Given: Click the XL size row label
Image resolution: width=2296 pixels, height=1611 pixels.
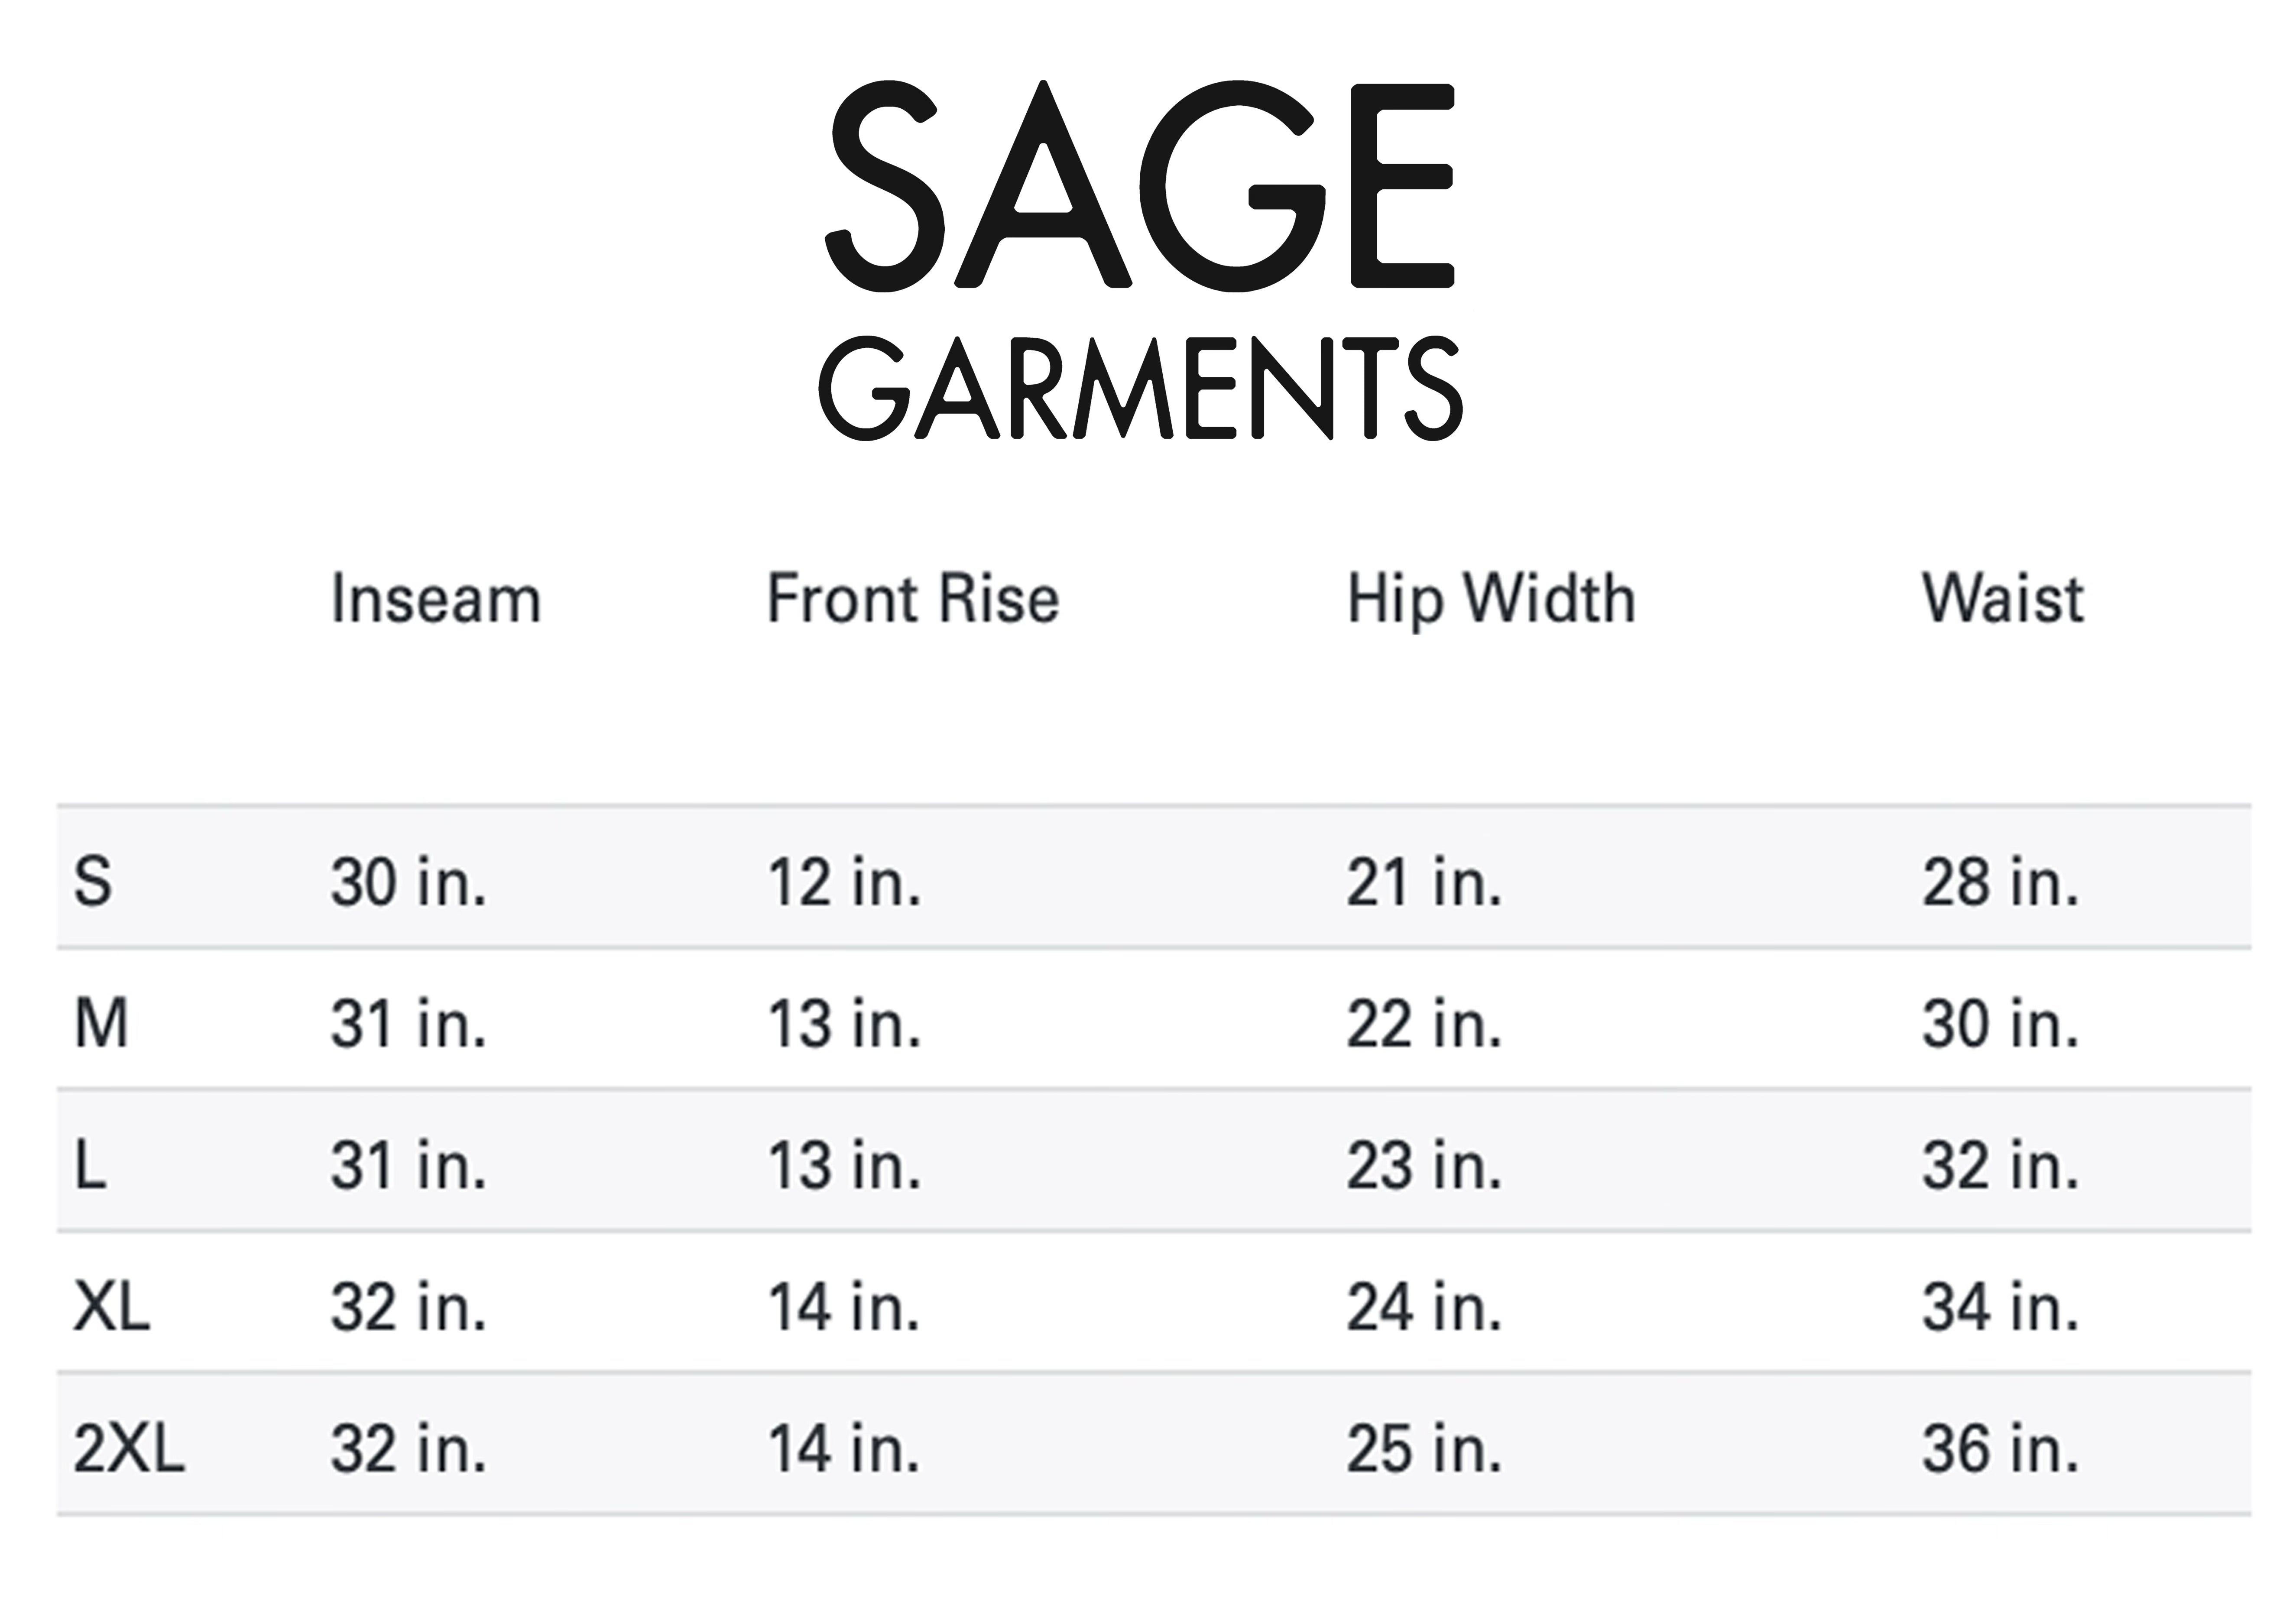Looking at the screenshot, I should (111, 1308).
